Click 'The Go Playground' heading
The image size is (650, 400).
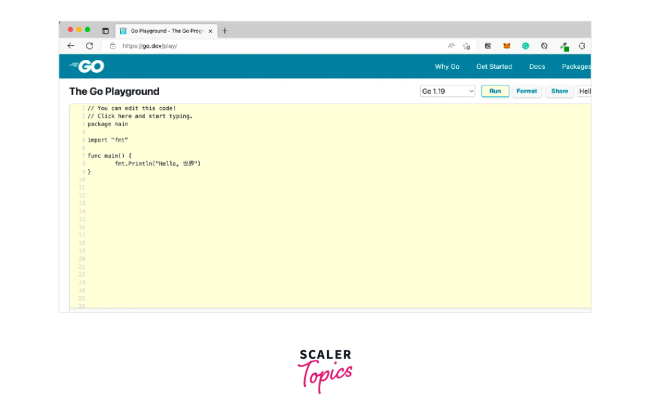pos(114,92)
